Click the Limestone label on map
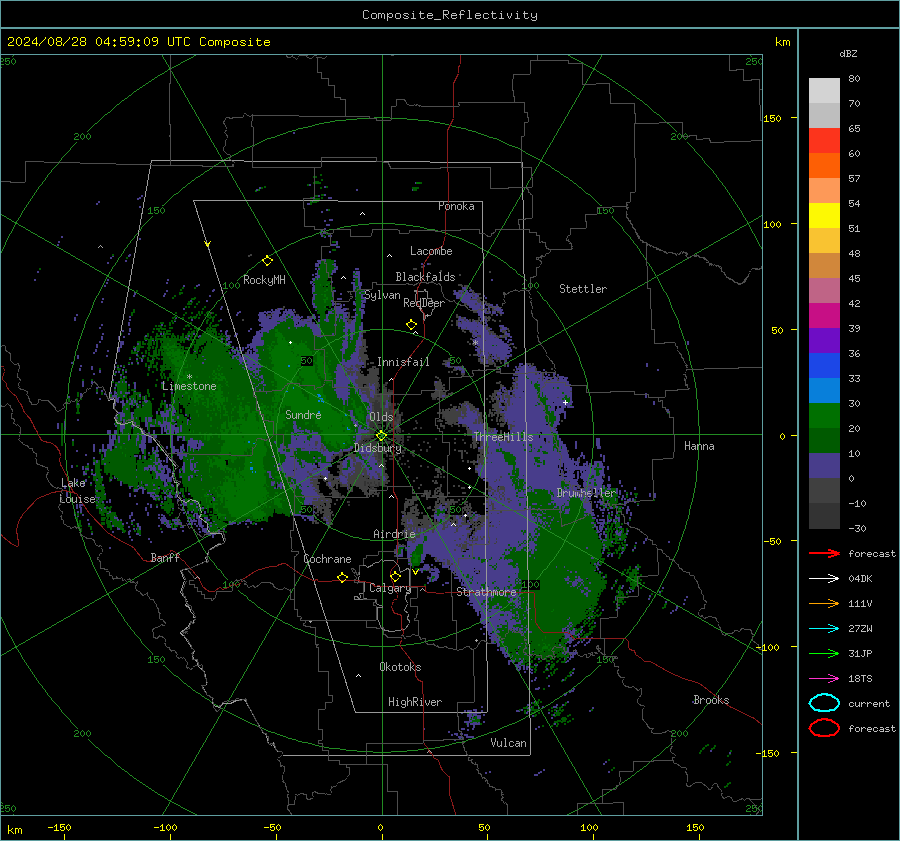 pos(189,386)
